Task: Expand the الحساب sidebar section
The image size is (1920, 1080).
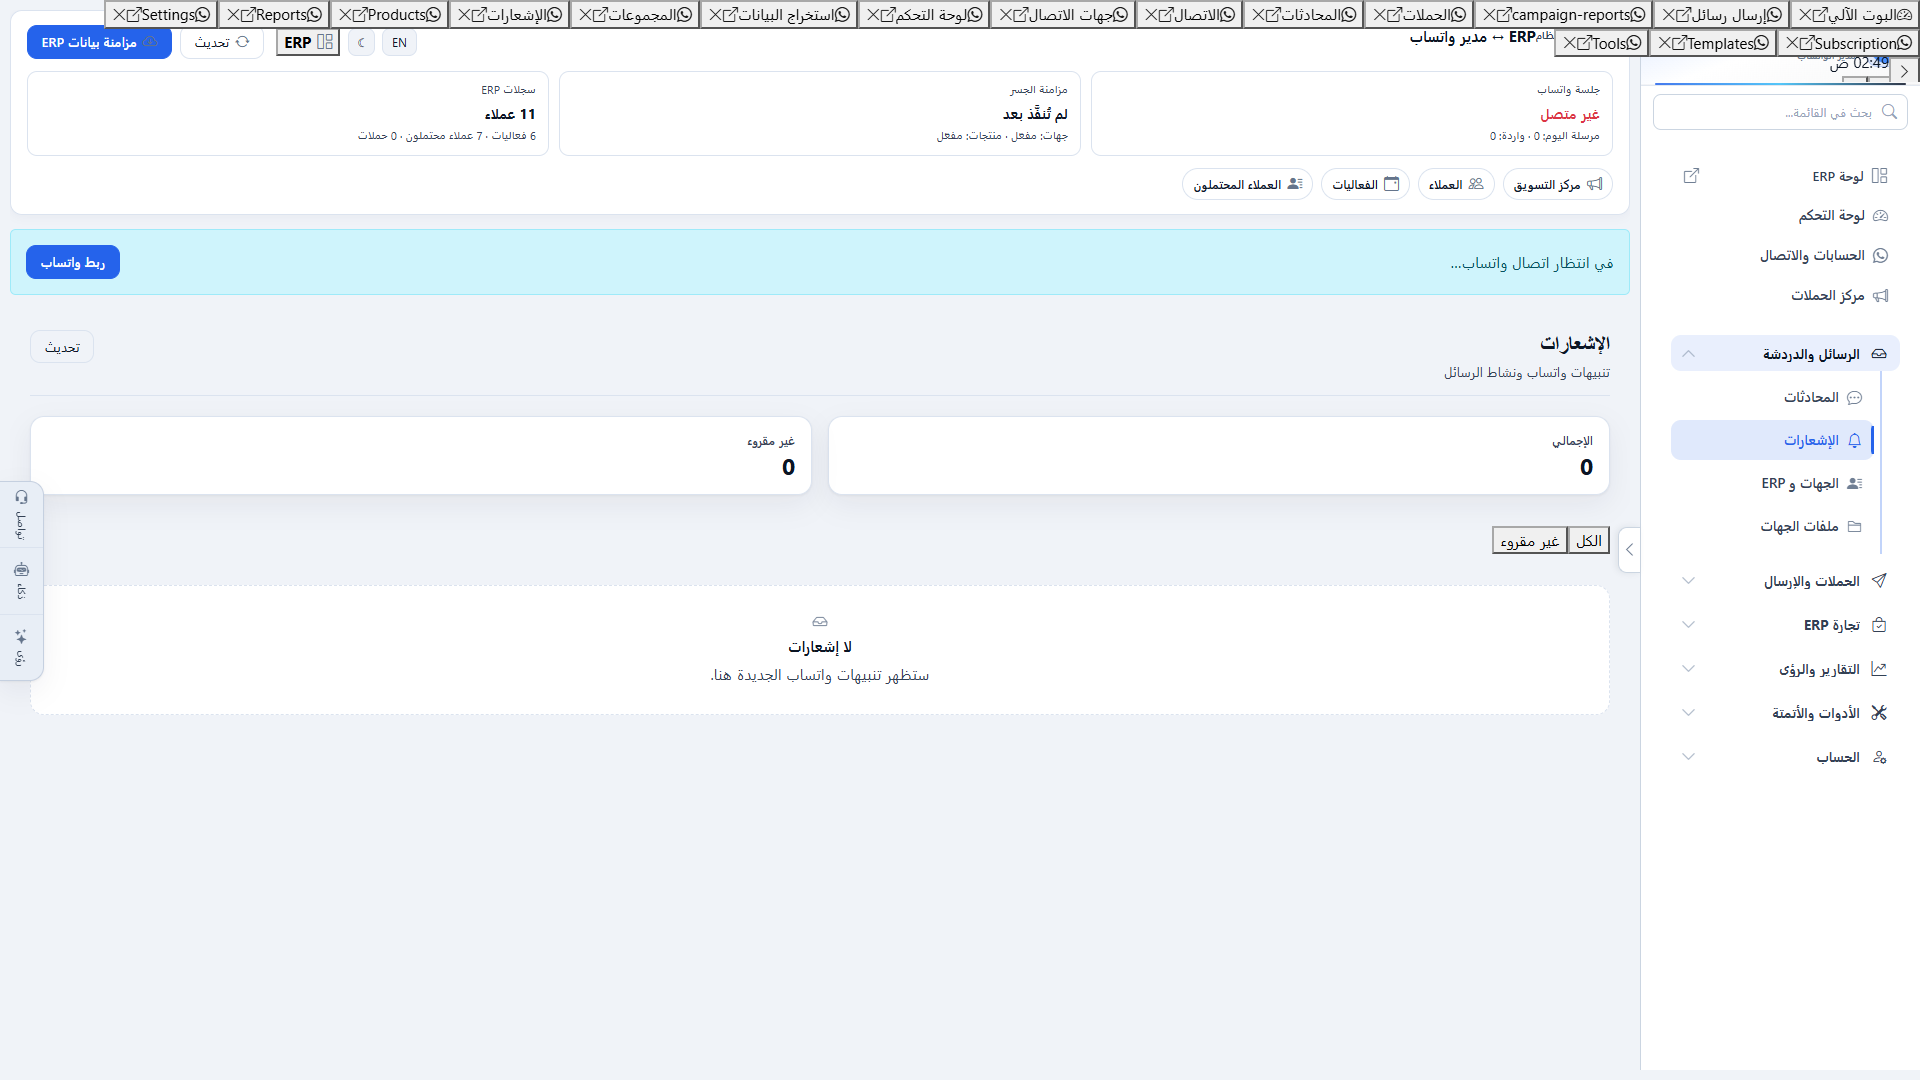Action: pos(1785,757)
